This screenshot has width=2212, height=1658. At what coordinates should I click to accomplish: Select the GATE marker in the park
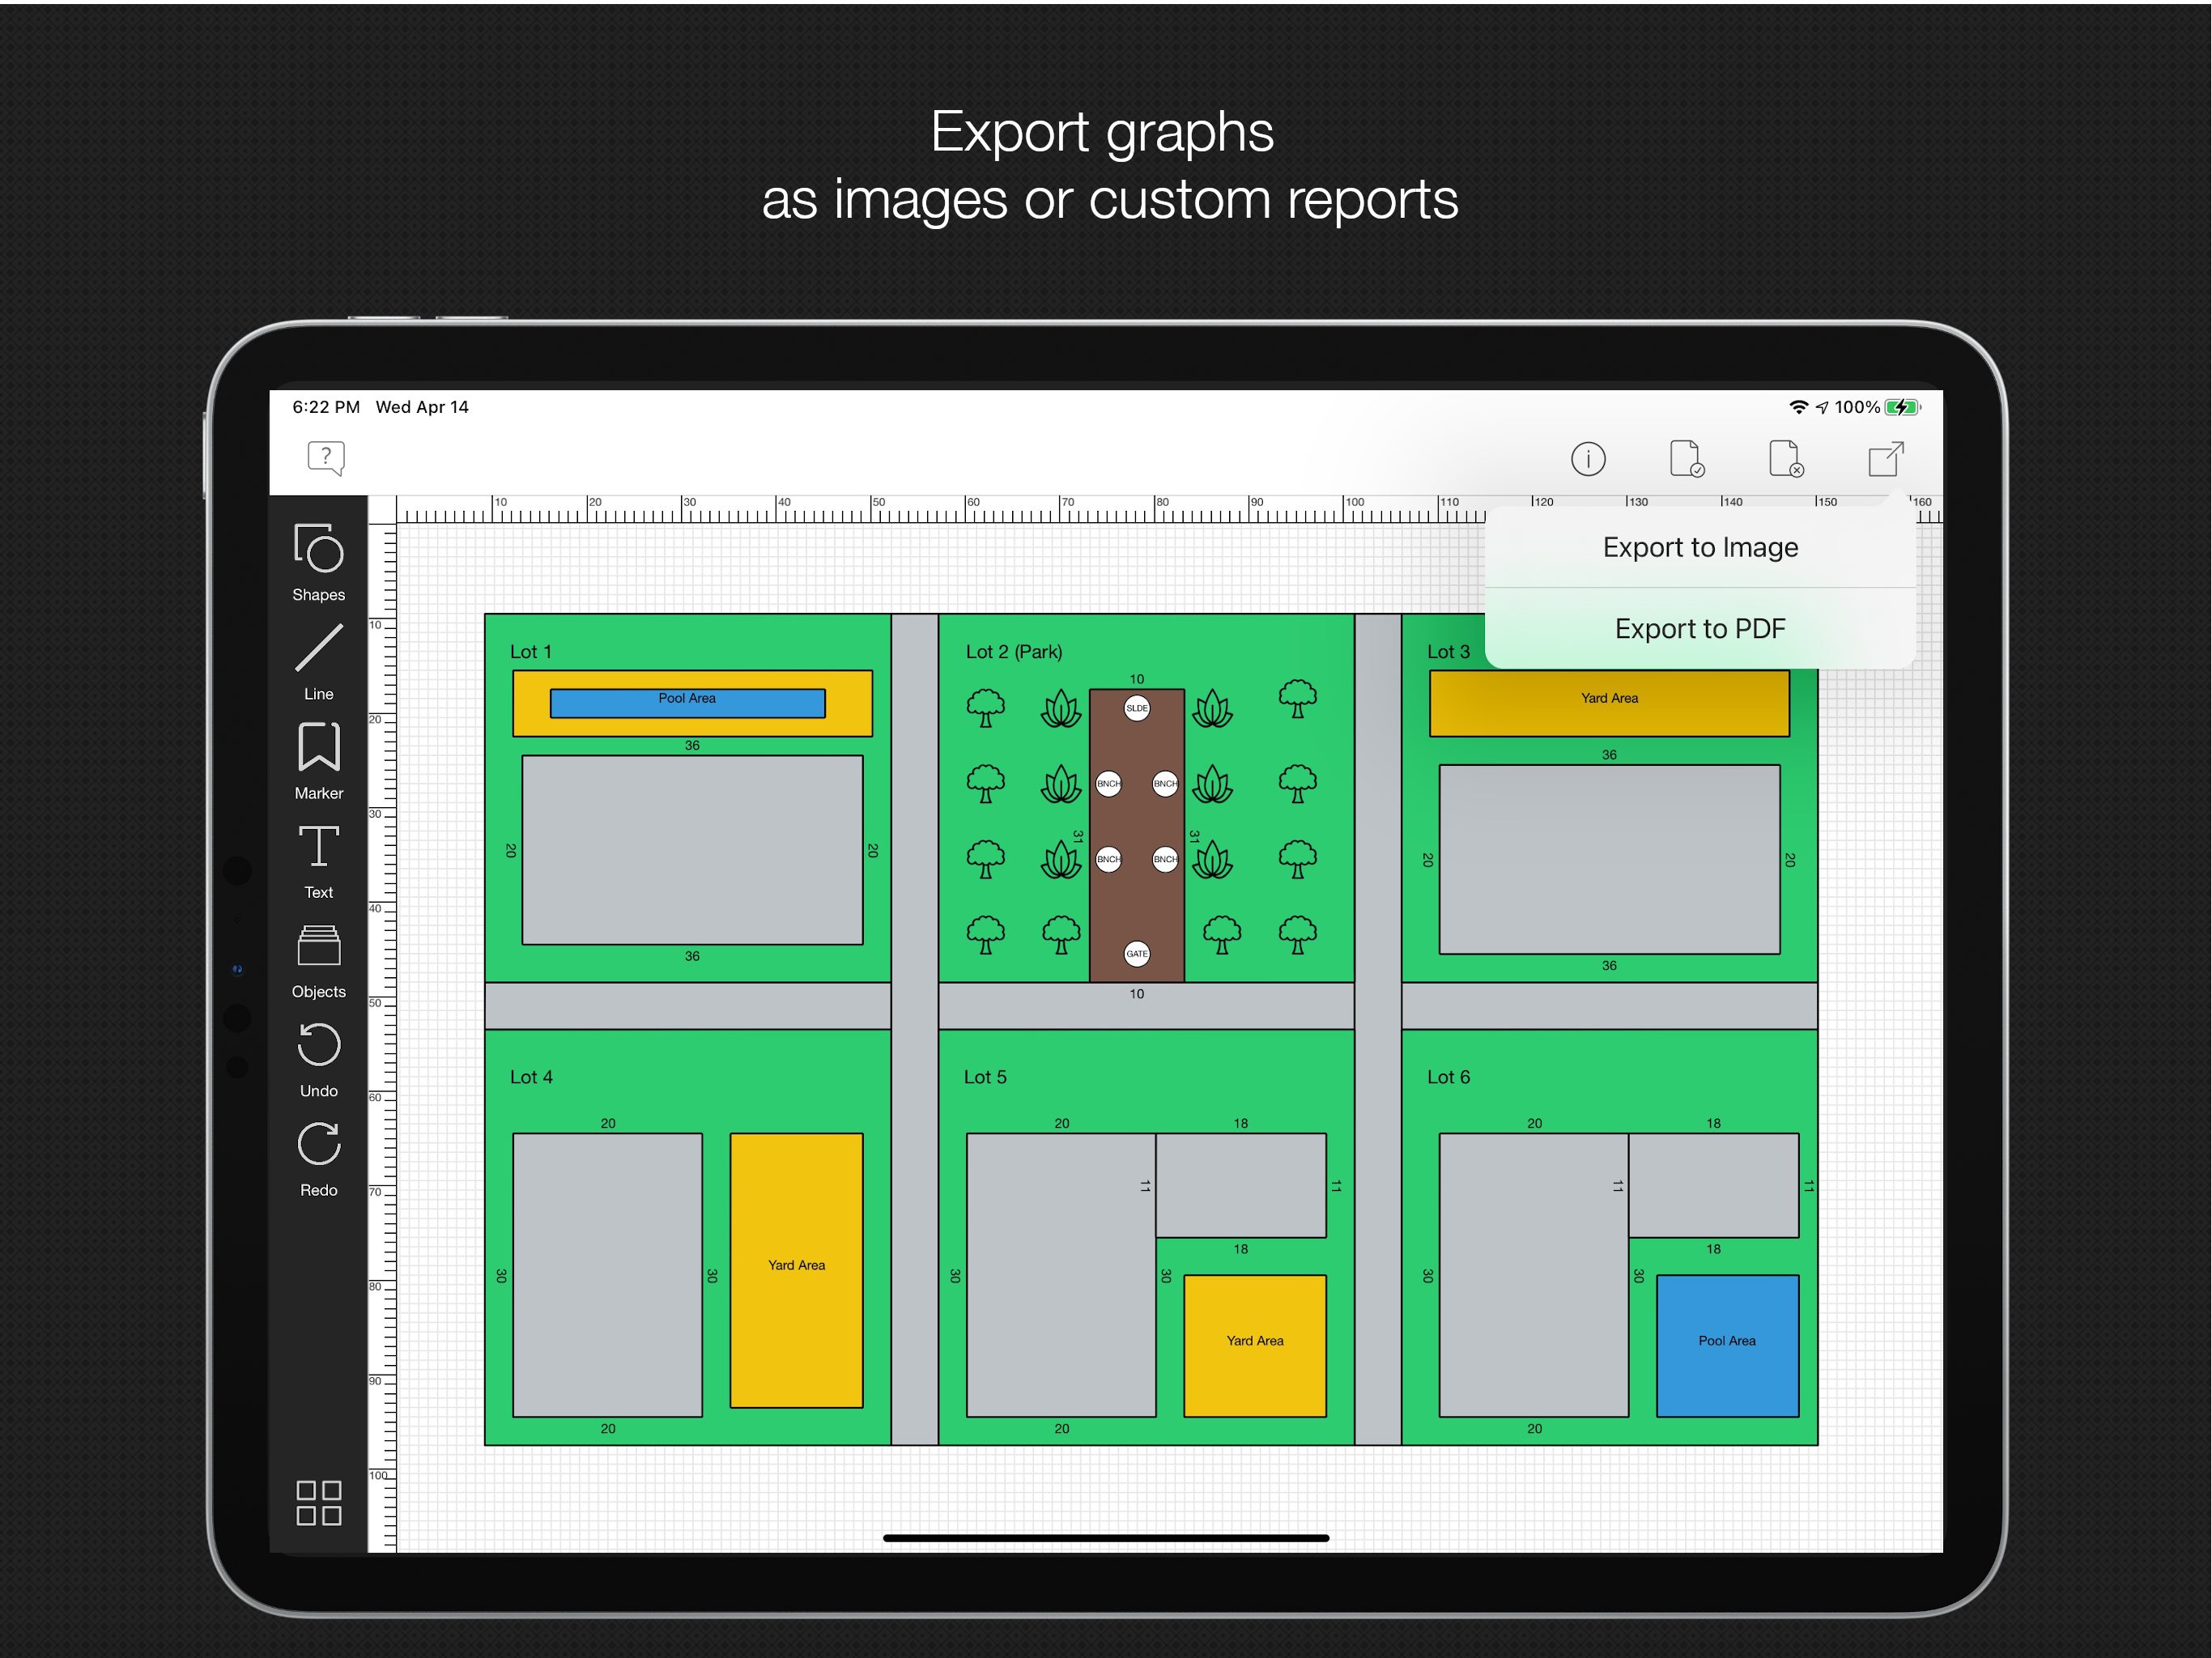[1137, 953]
